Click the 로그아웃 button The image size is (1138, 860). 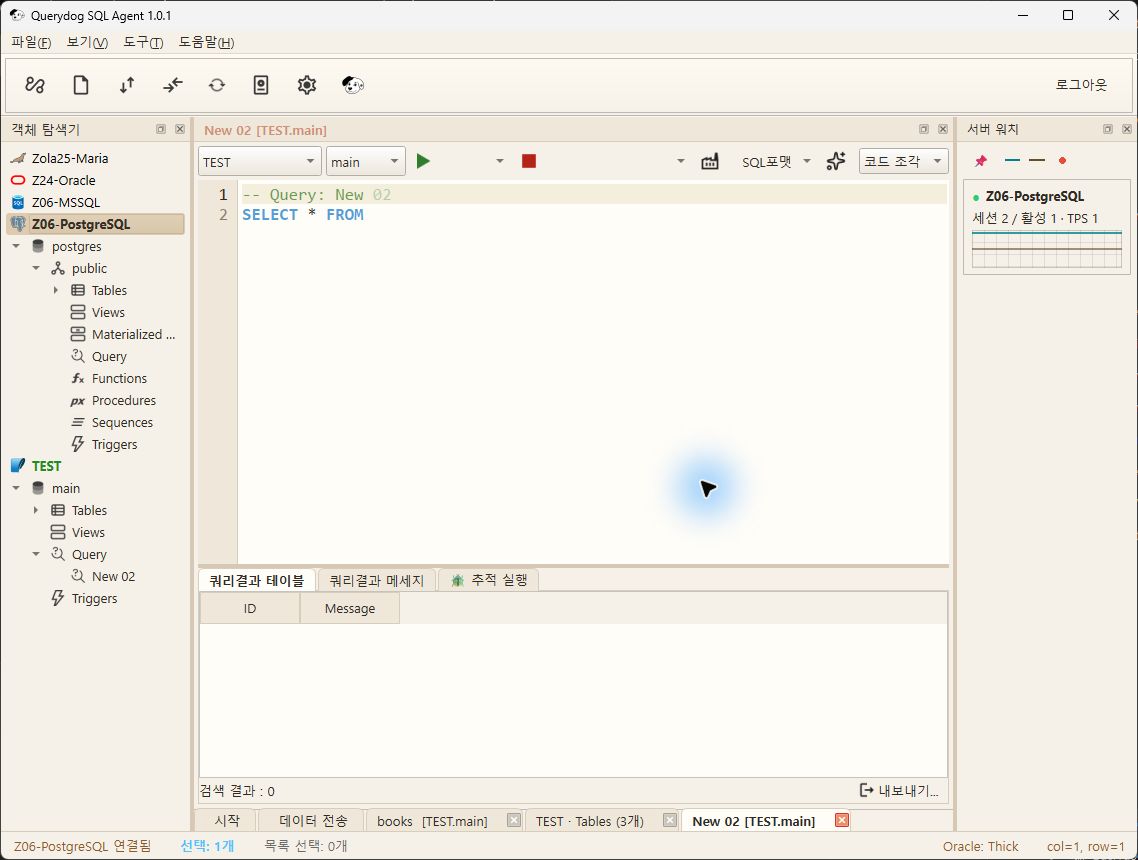[x=1081, y=85]
